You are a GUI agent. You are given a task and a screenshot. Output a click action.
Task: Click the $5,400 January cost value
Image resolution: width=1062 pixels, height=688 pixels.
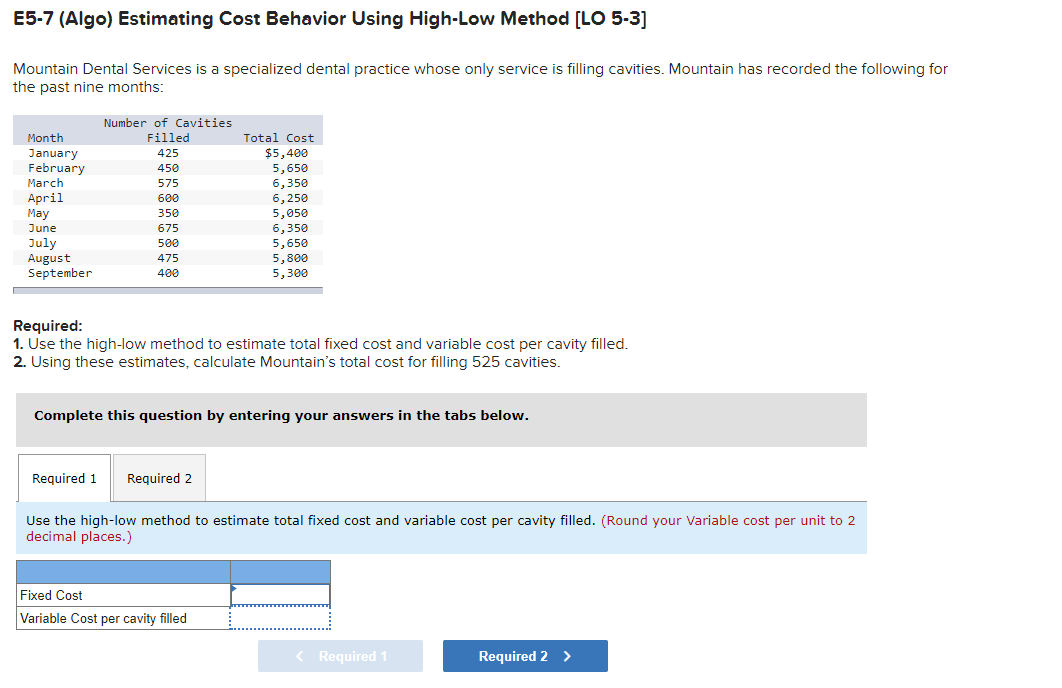tap(293, 152)
